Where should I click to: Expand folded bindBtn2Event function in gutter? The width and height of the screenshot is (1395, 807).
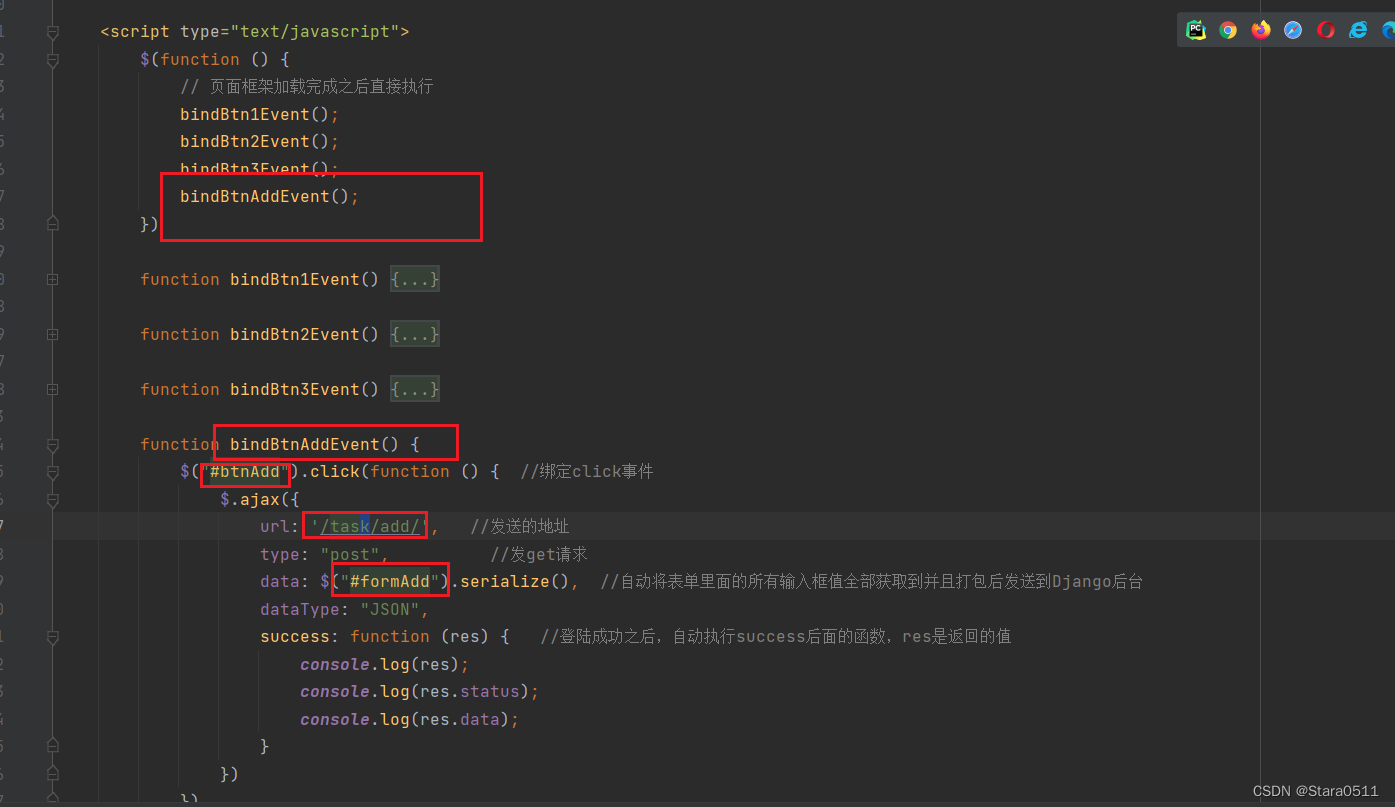53,335
